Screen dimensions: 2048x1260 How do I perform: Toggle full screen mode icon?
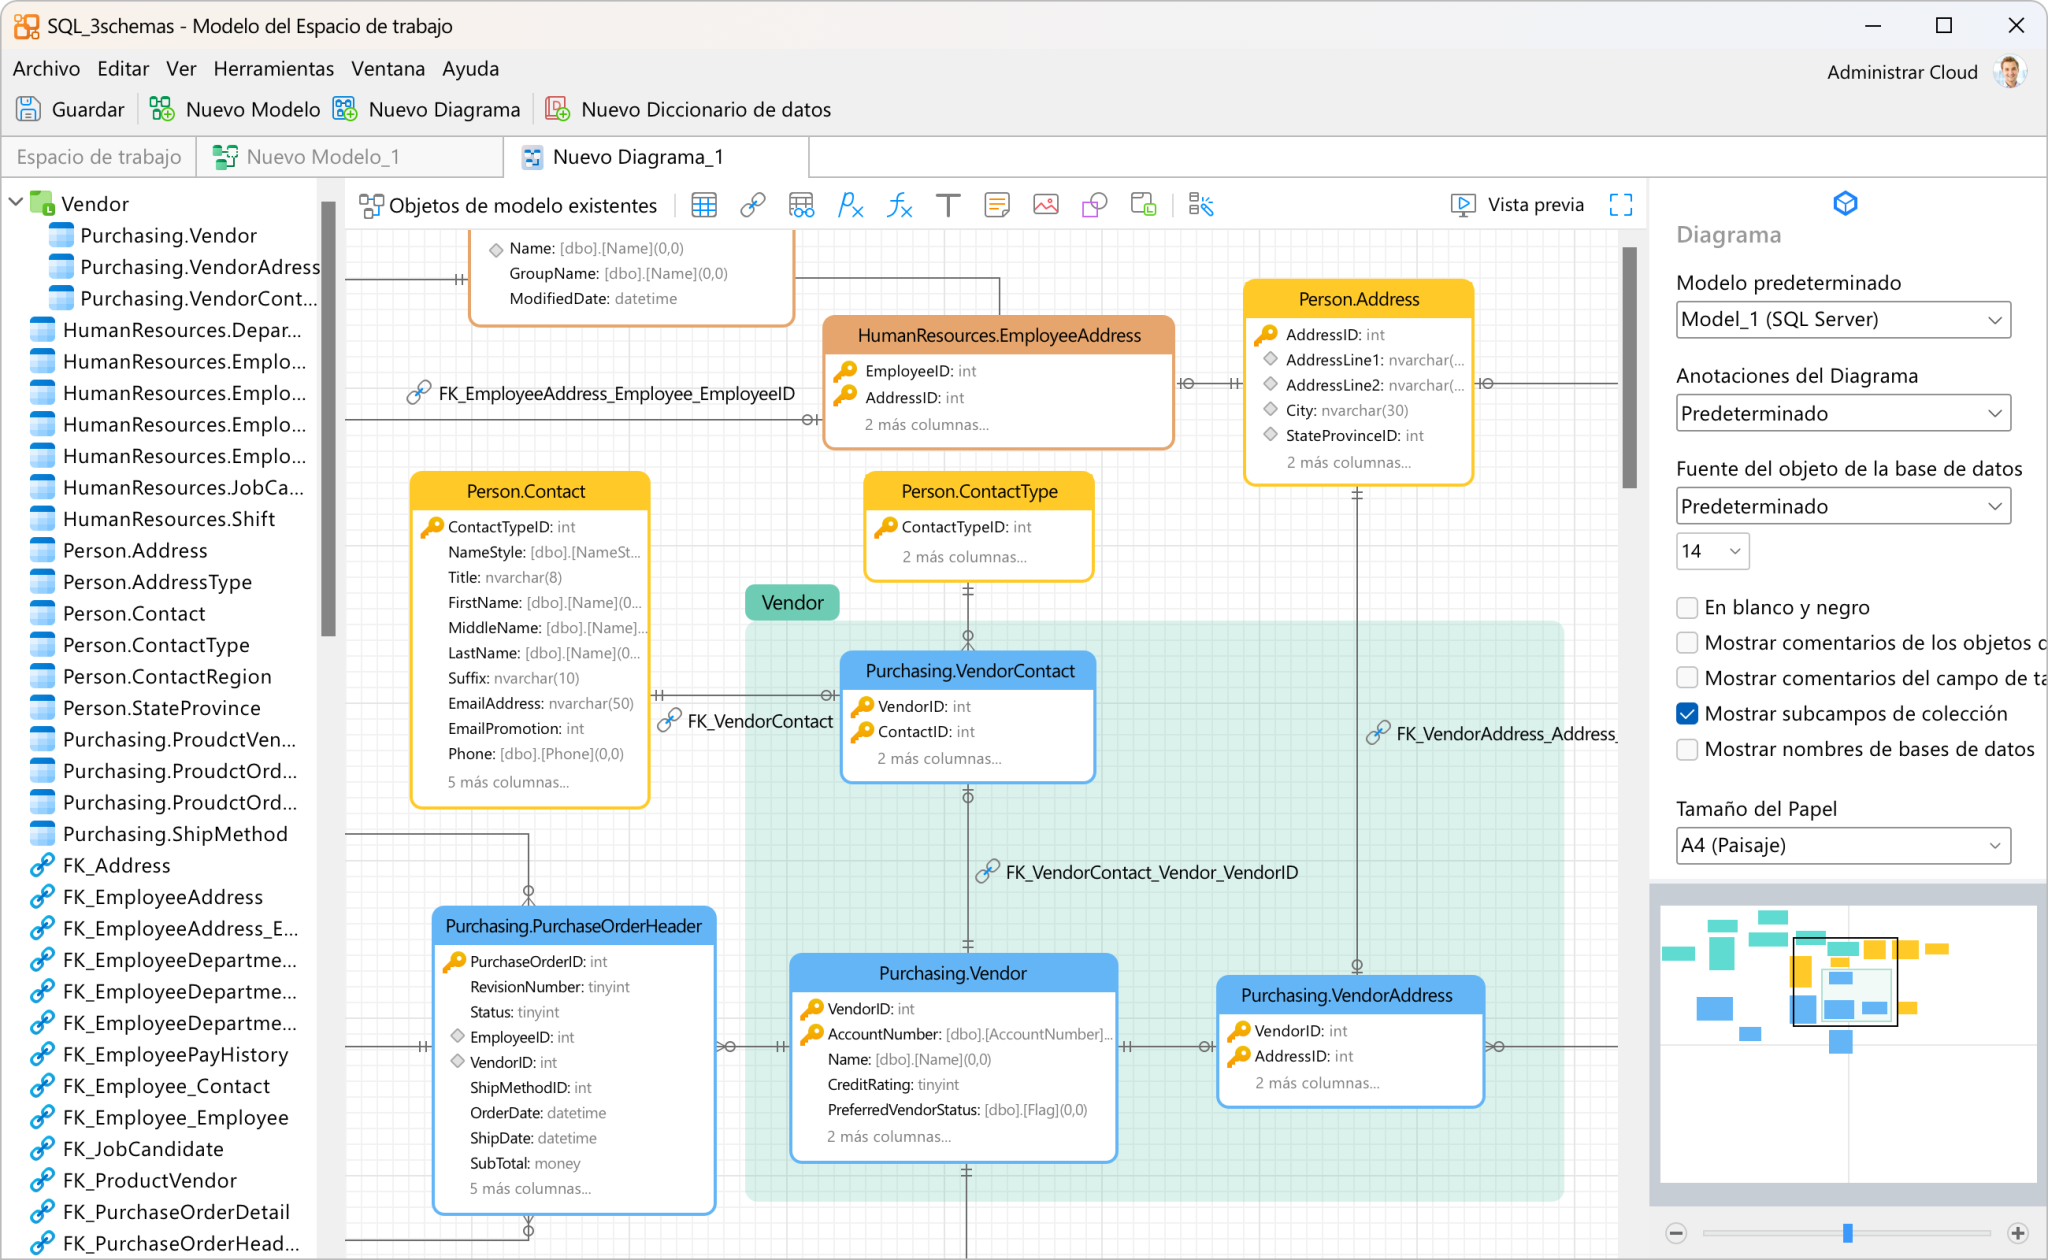[1621, 205]
